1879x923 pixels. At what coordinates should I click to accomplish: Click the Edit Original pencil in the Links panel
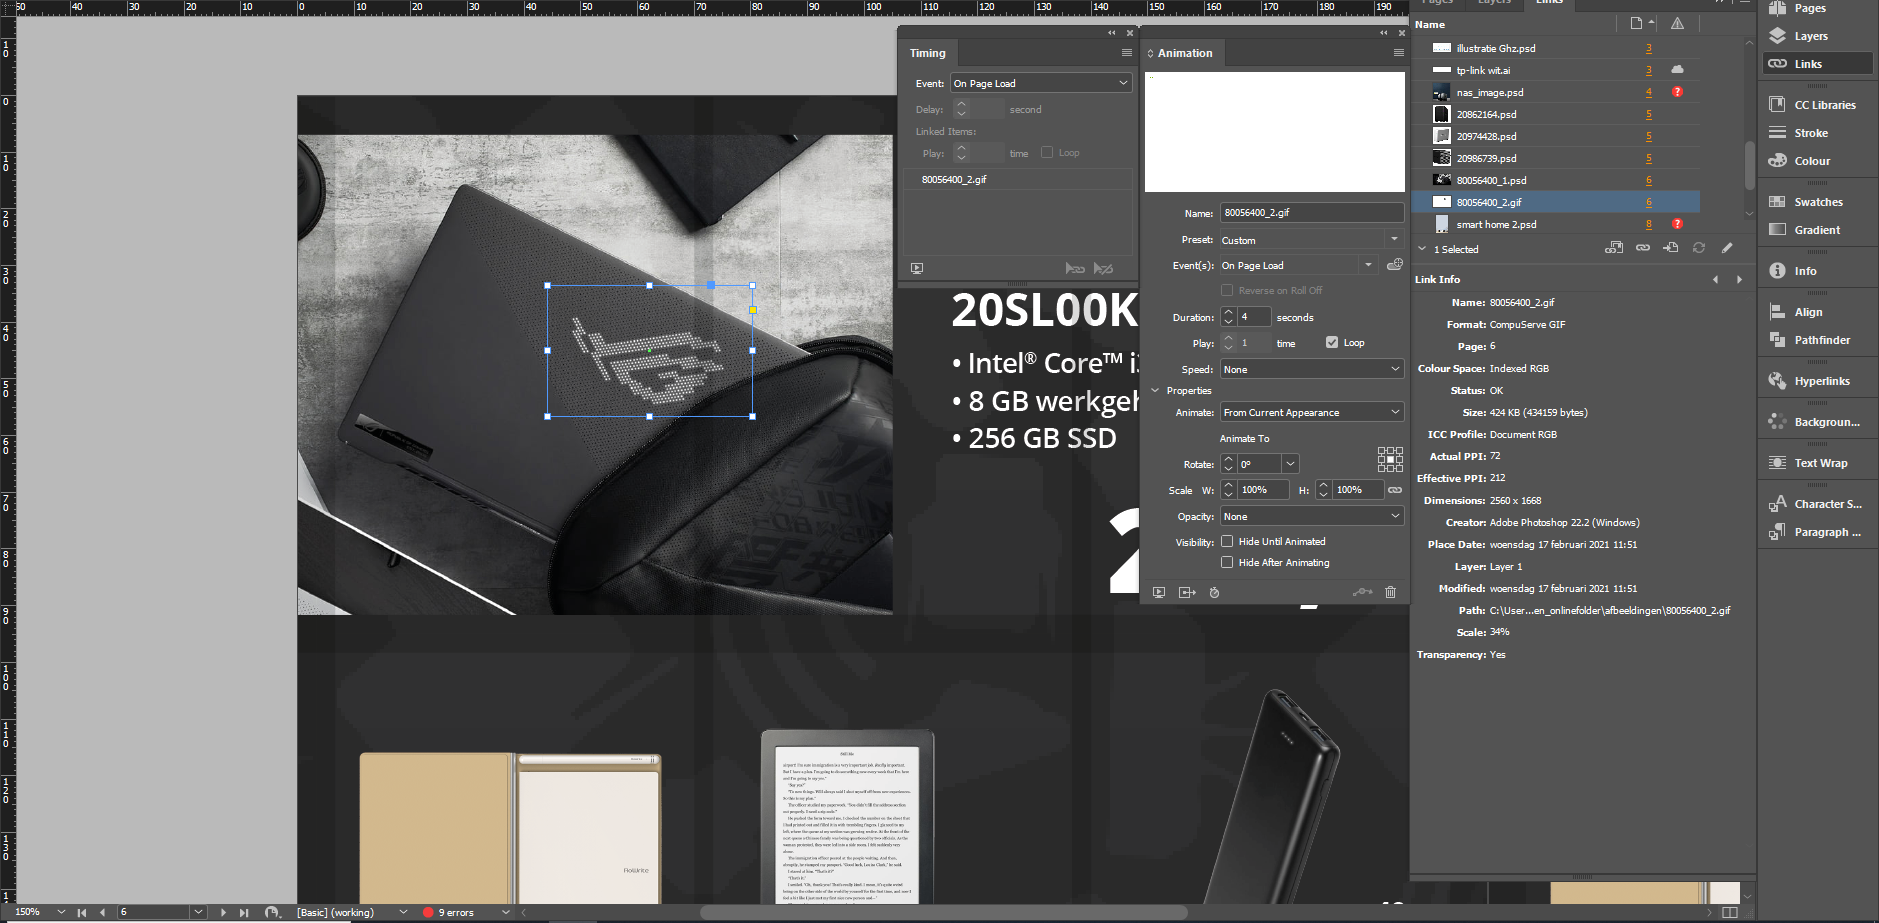pyautogui.click(x=1726, y=247)
